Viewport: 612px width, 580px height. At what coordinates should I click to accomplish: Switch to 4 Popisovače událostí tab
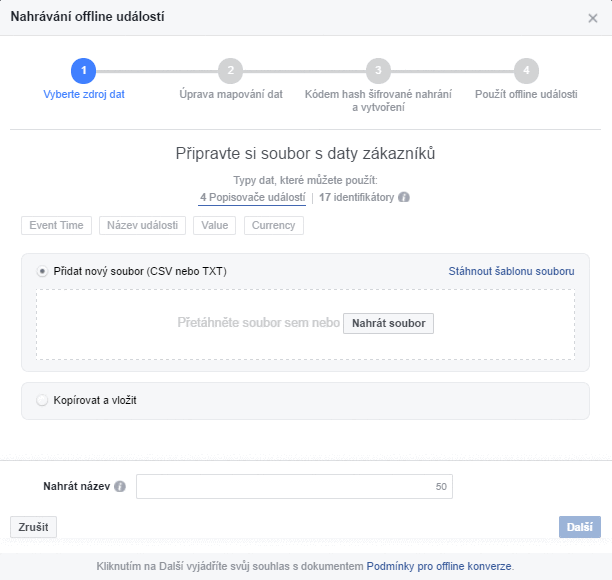point(252,198)
